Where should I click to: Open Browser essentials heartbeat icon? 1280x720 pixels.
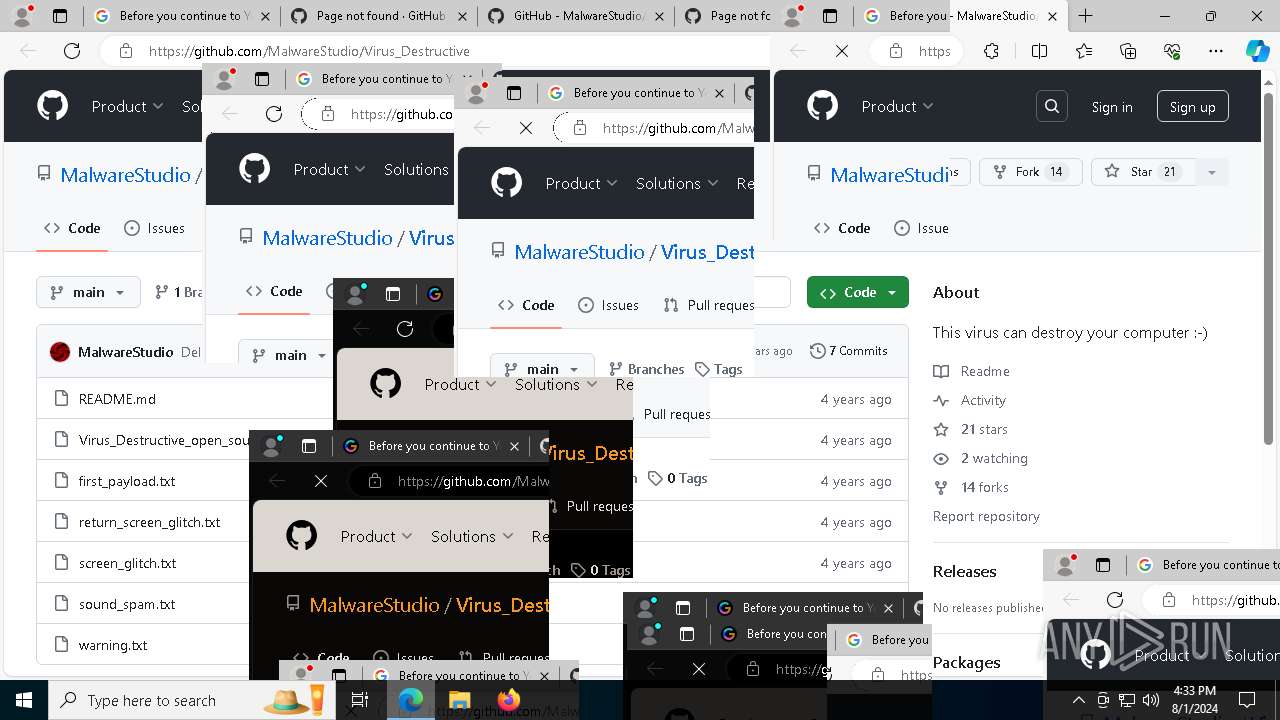[x=1172, y=51]
